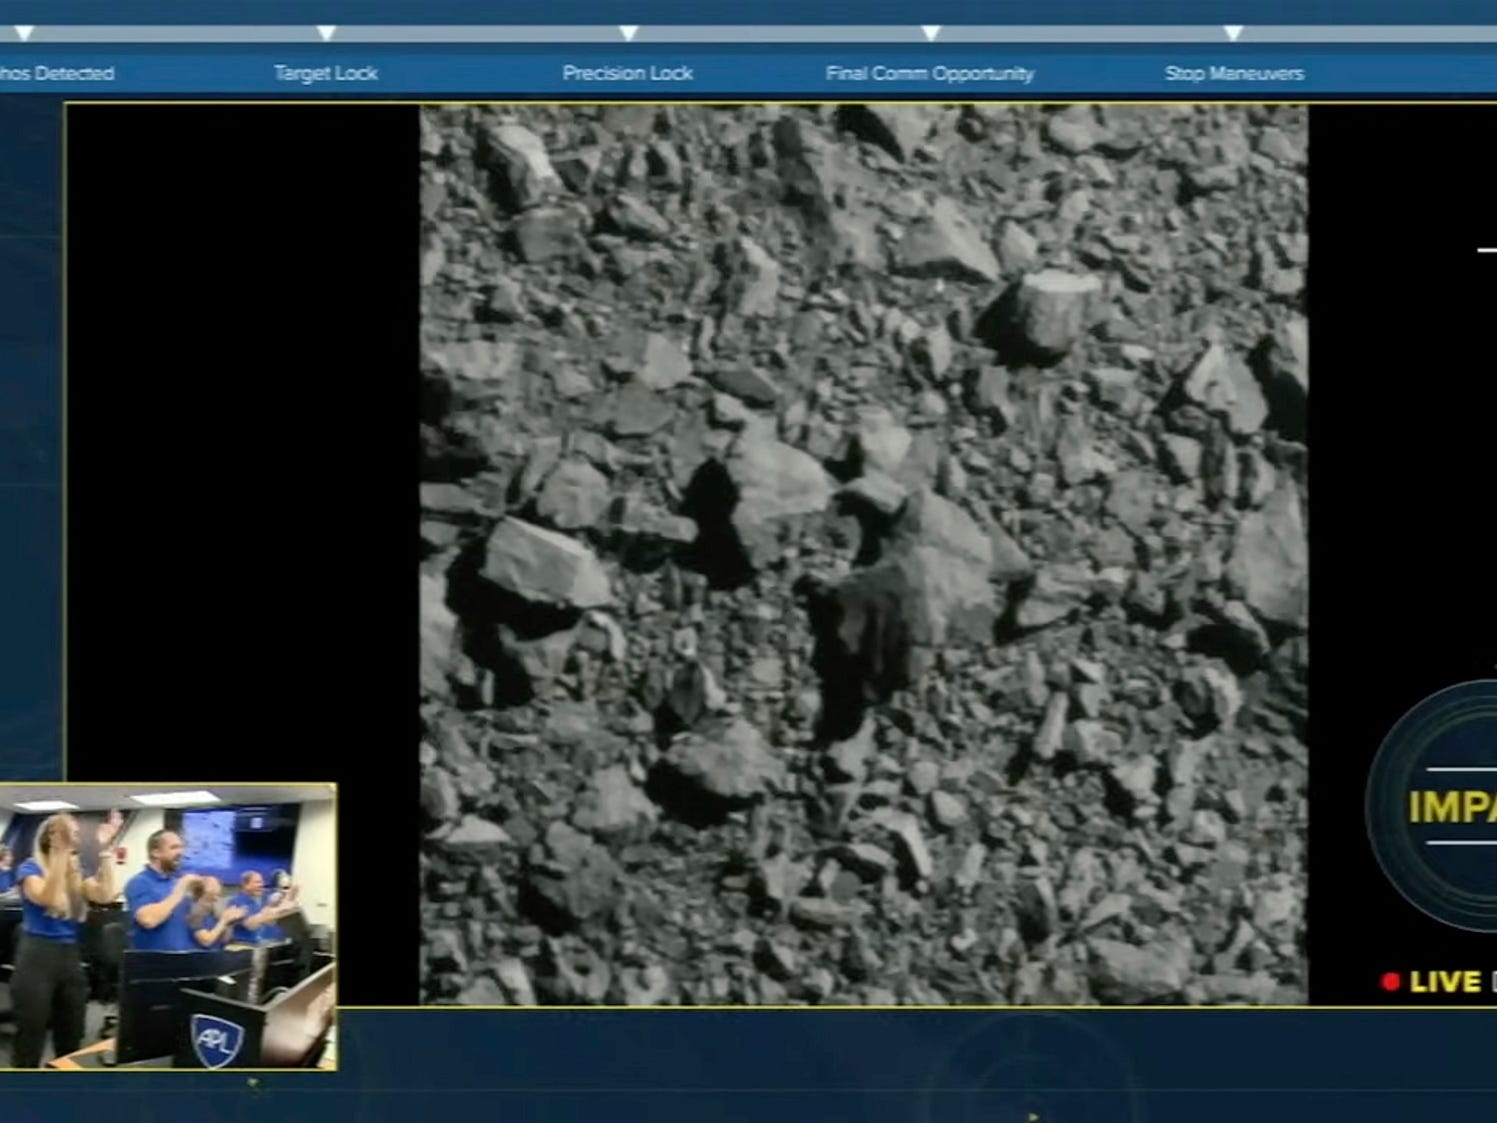This screenshot has width=1497, height=1123.
Task: Click the Didymos Detected marker triangle
Action: tap(24, 33)
